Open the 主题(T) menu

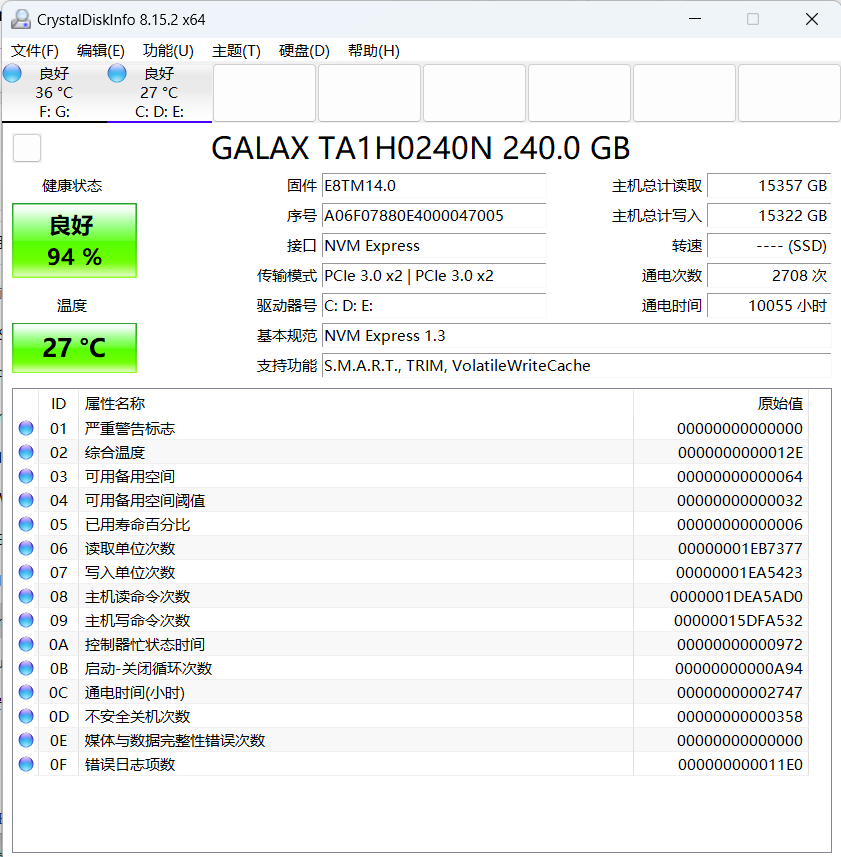point(236,51)
